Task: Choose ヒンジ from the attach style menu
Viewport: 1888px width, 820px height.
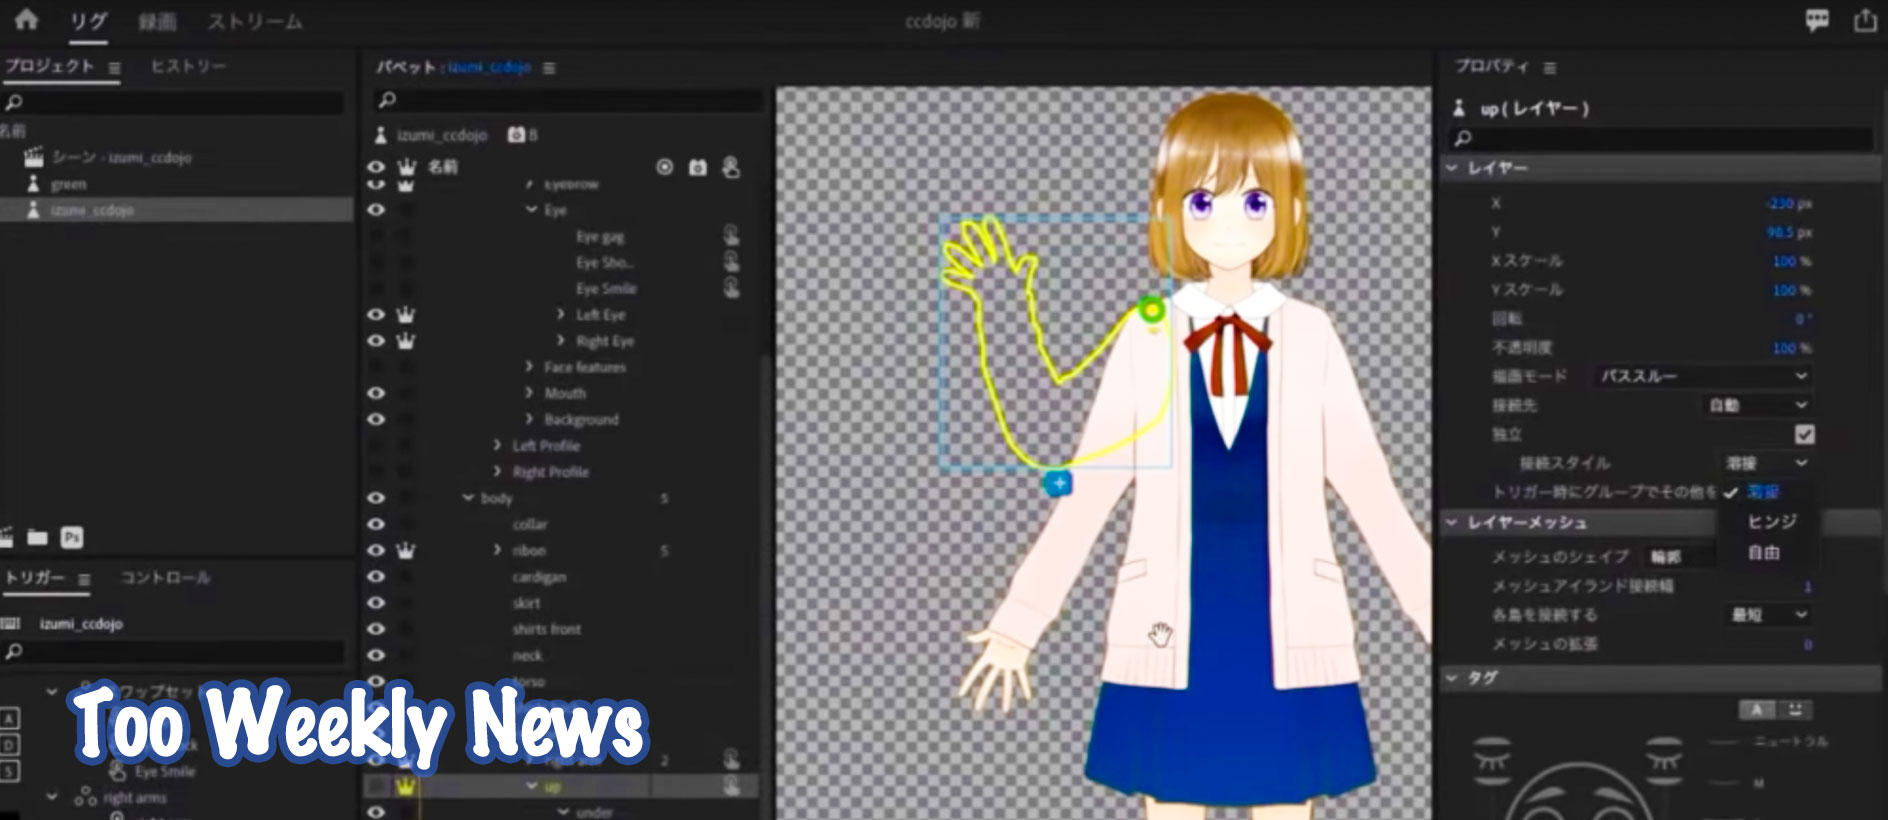Action: (1772, 522)
